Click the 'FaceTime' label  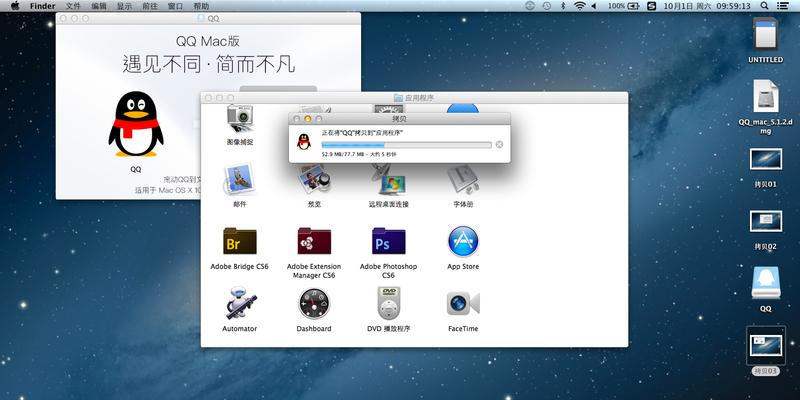pyautogui.click(x=463, y=329)
